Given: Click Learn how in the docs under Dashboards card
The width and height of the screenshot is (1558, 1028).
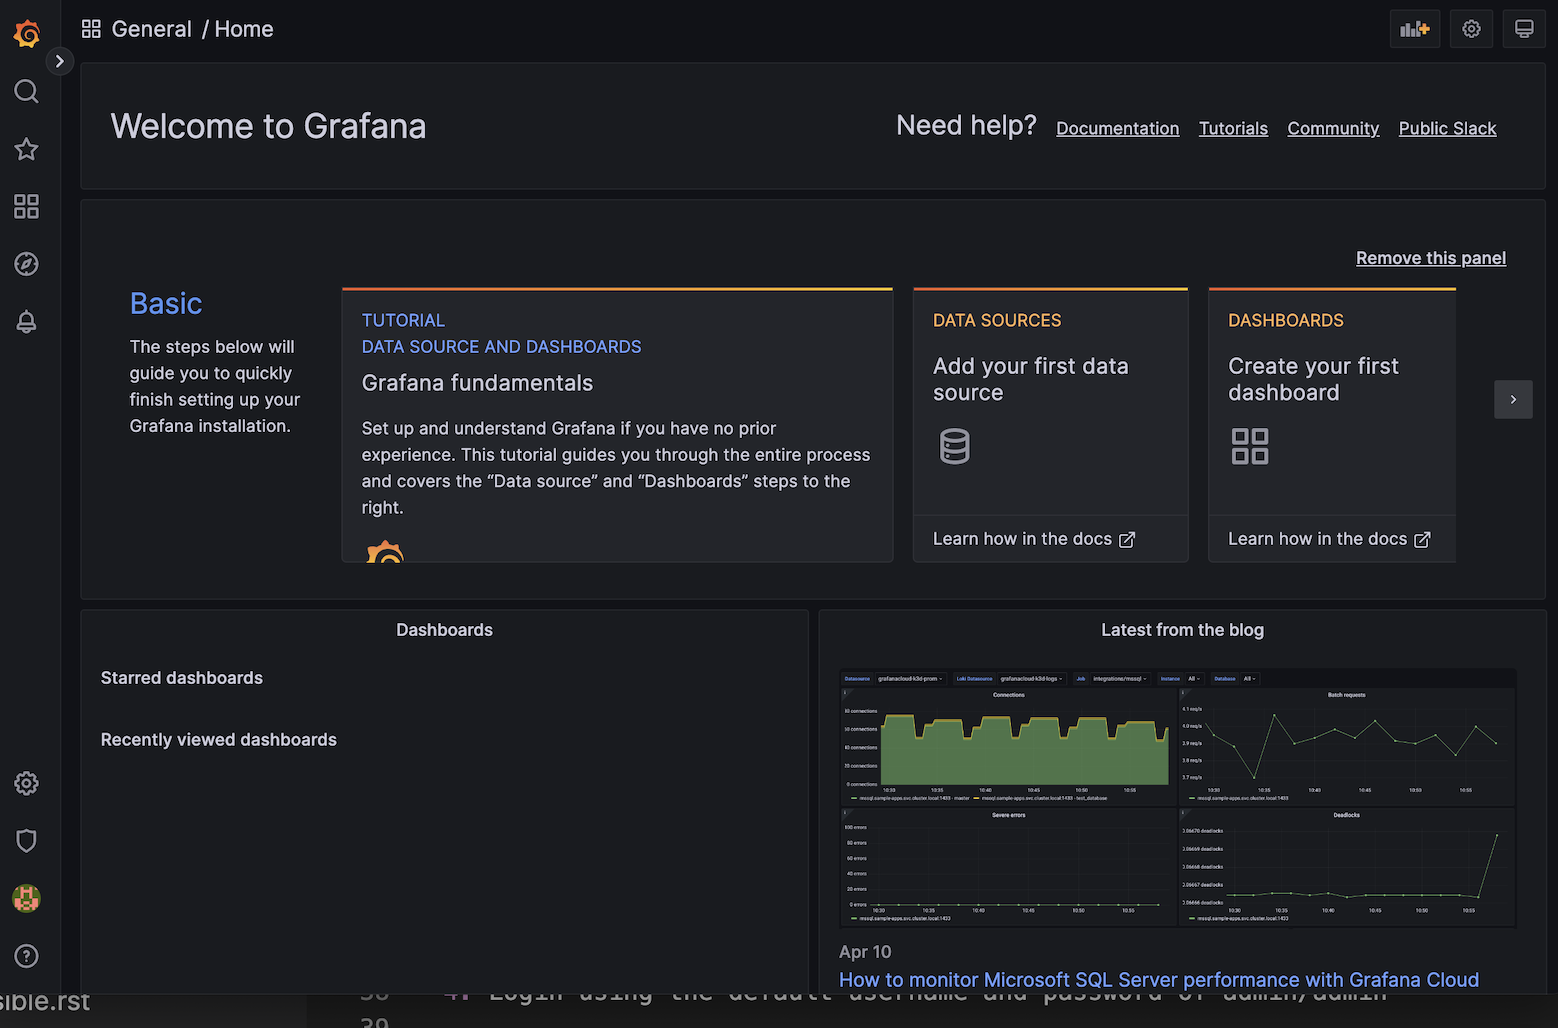Looking at the screenshot, I should coord(1329,539).
